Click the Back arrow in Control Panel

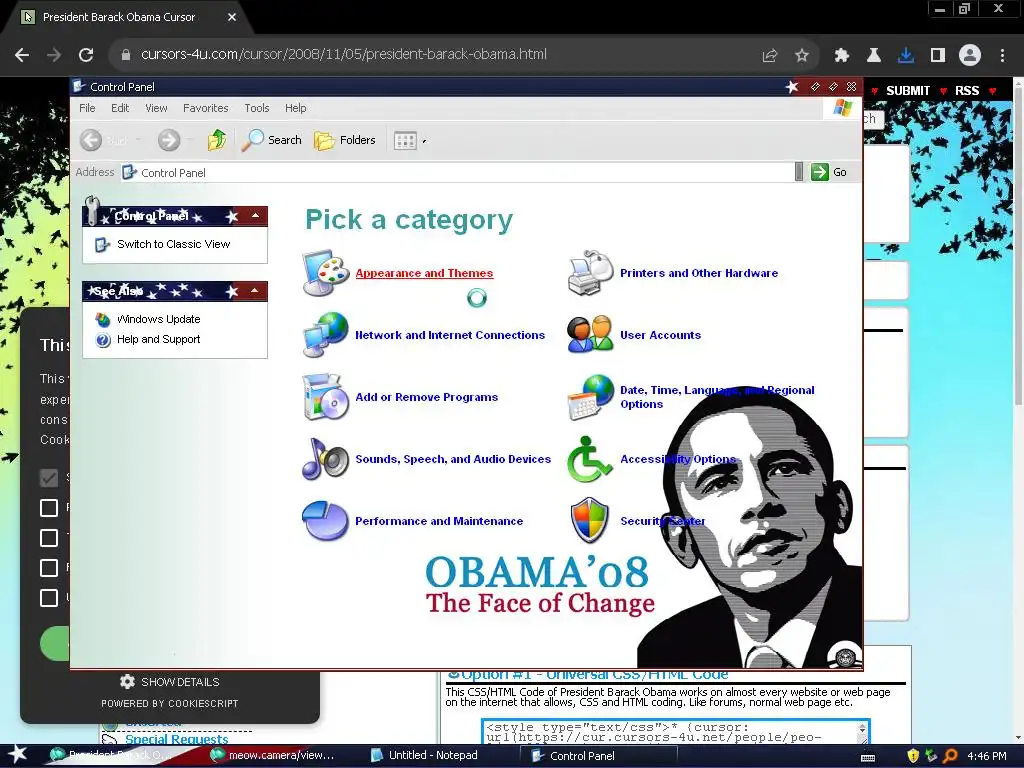coord(91,140)
